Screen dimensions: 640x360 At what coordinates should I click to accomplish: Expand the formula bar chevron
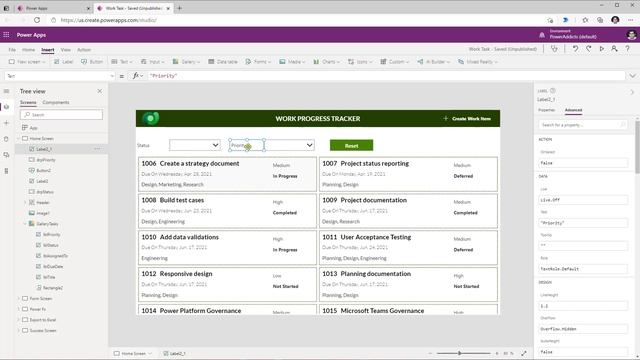632,76
